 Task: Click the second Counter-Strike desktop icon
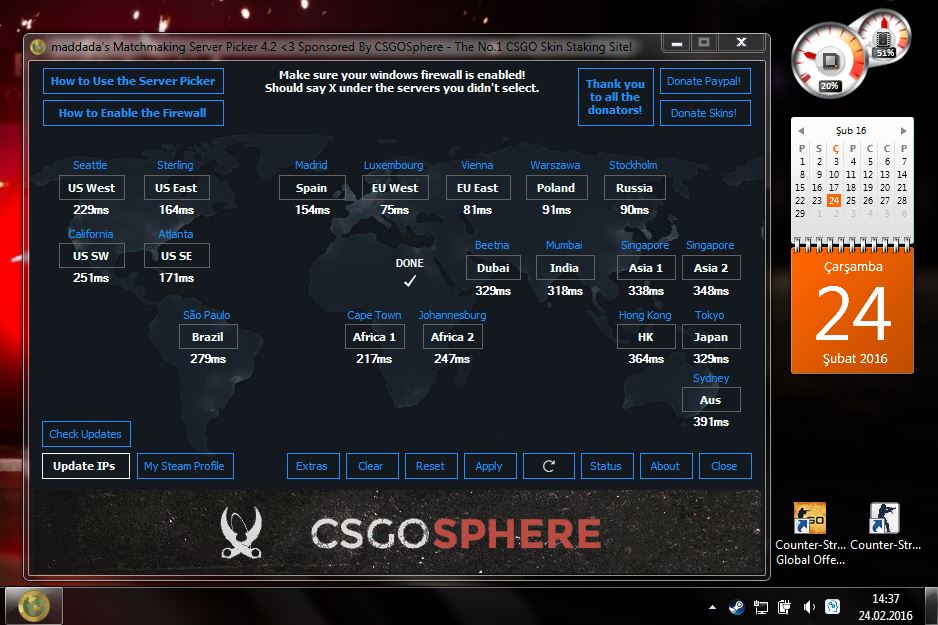[886, 520]
